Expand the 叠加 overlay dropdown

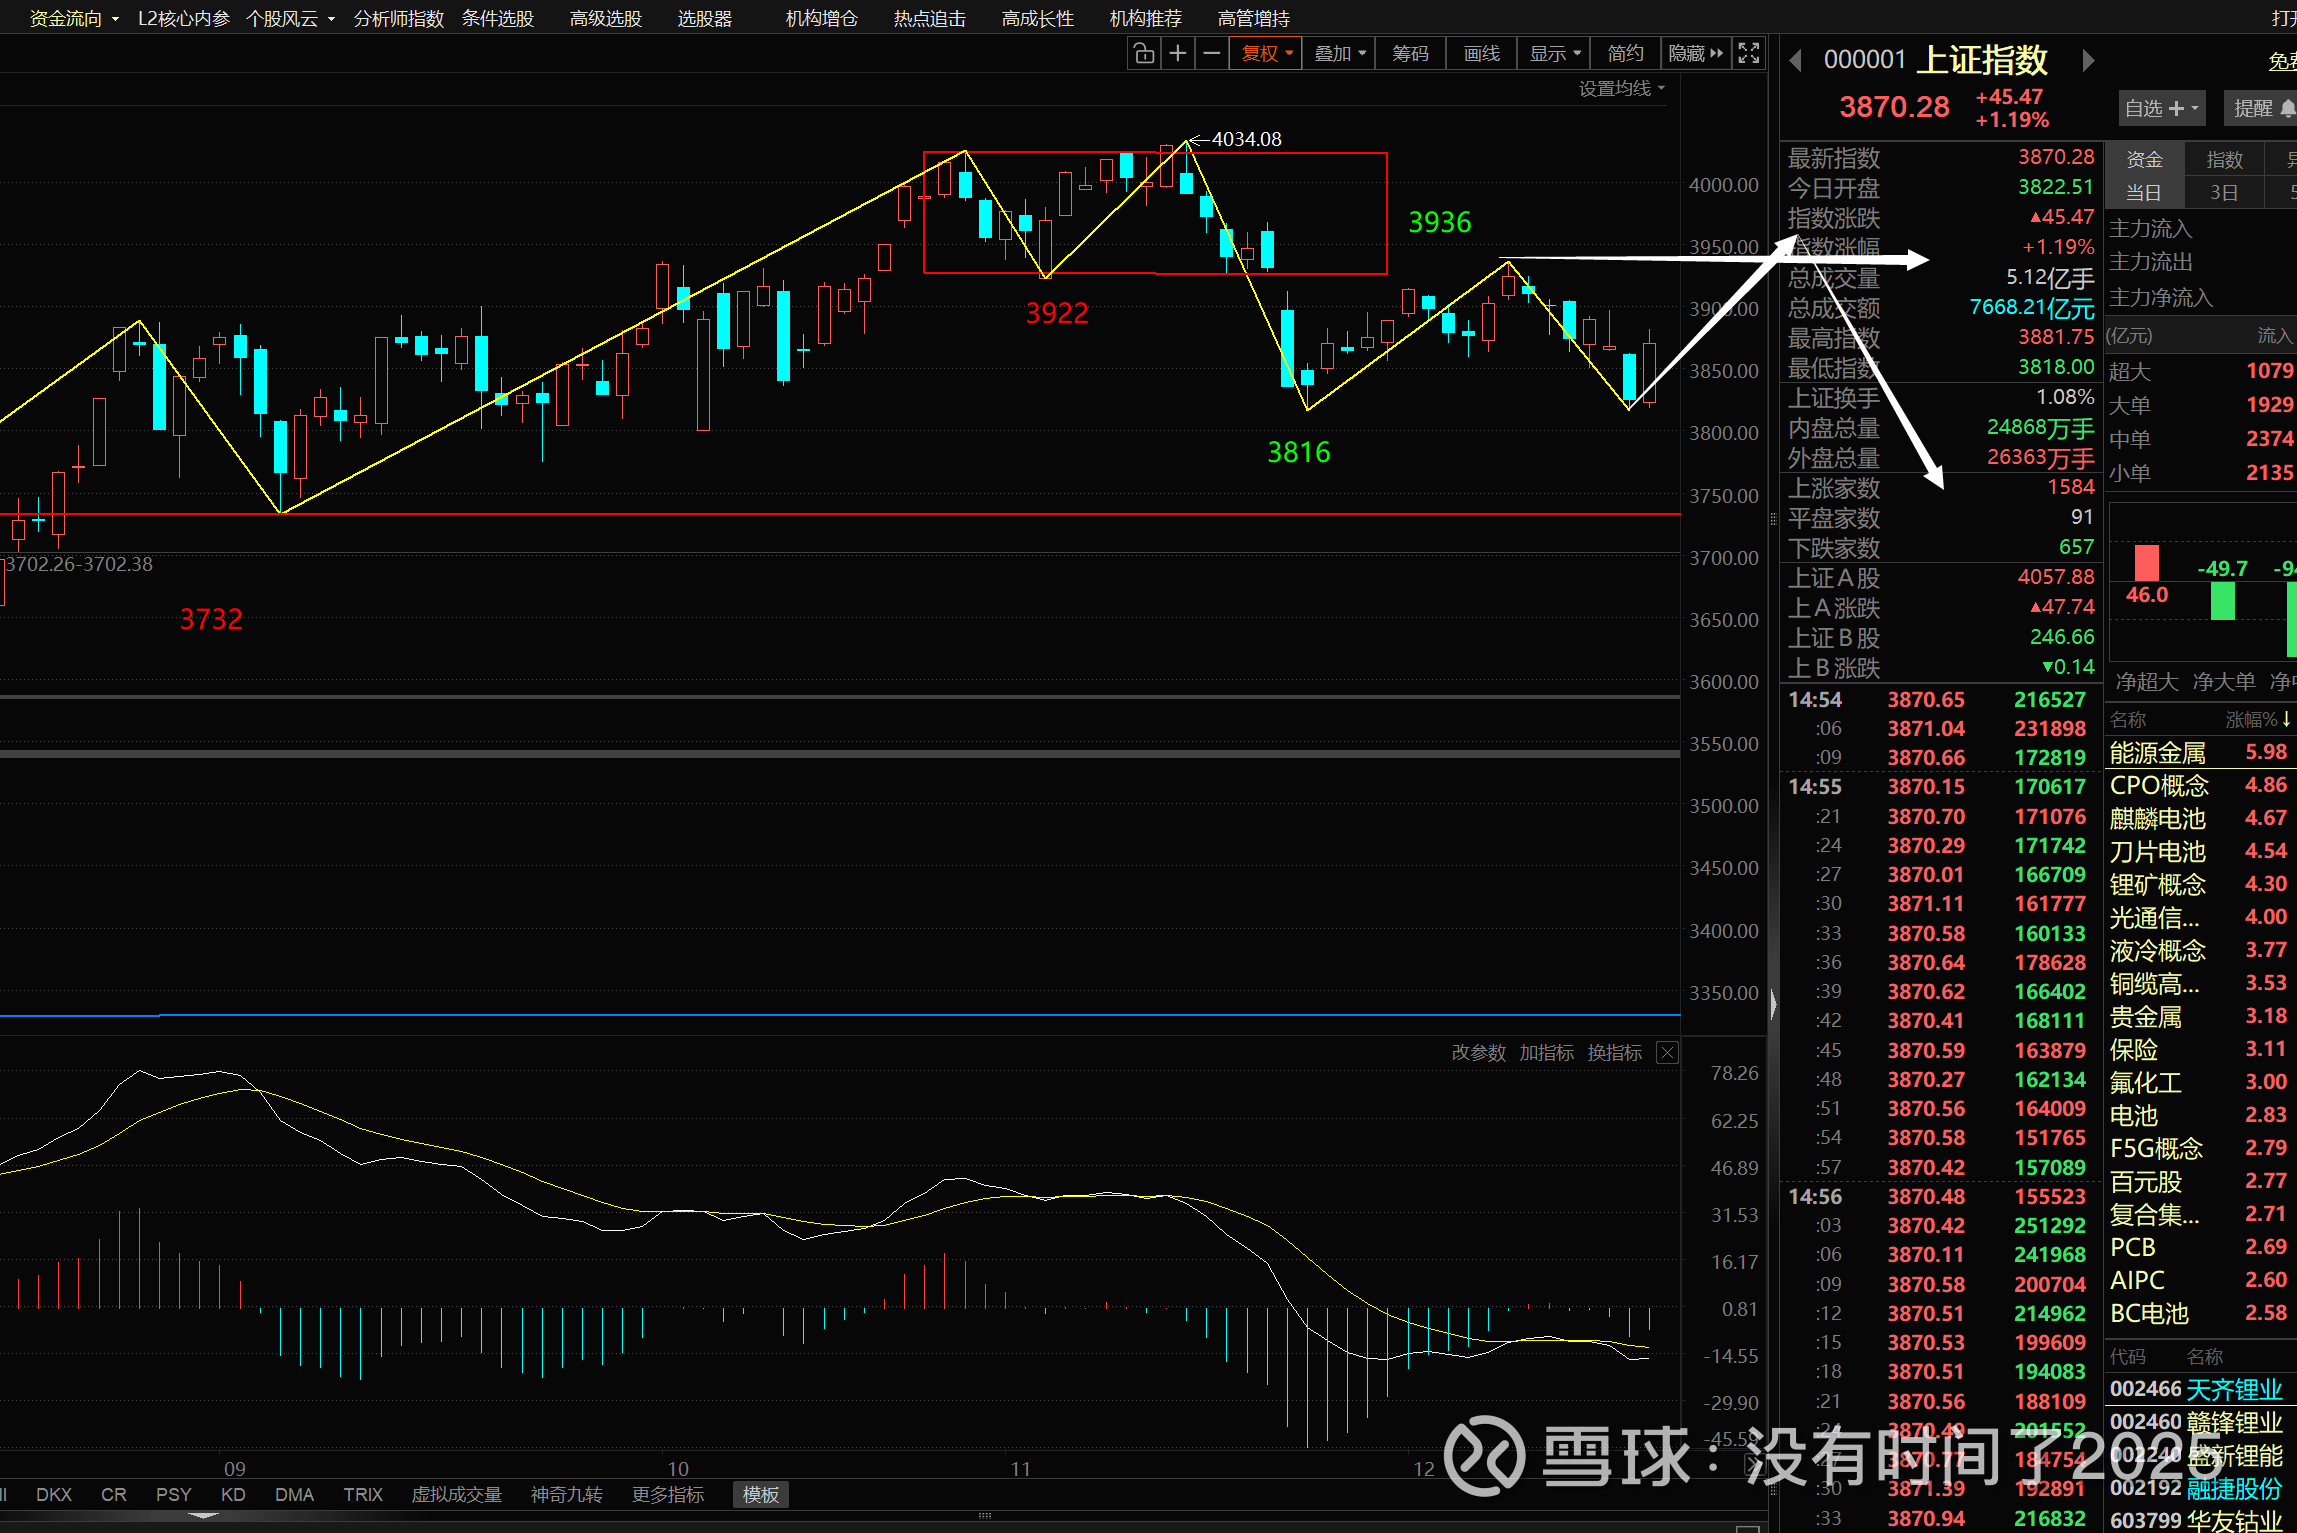point(1339,53)
